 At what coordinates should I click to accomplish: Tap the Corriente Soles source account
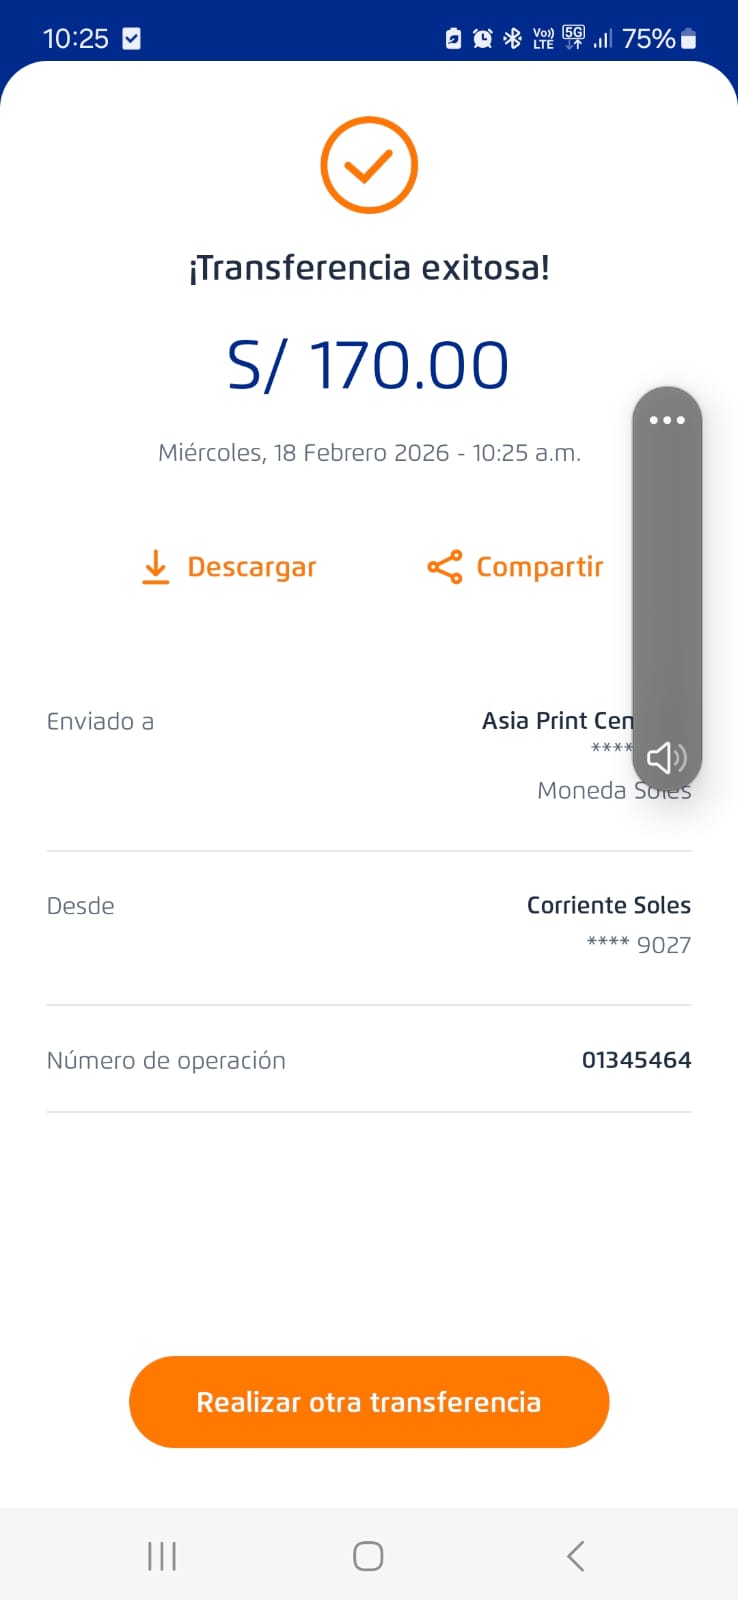608,905
